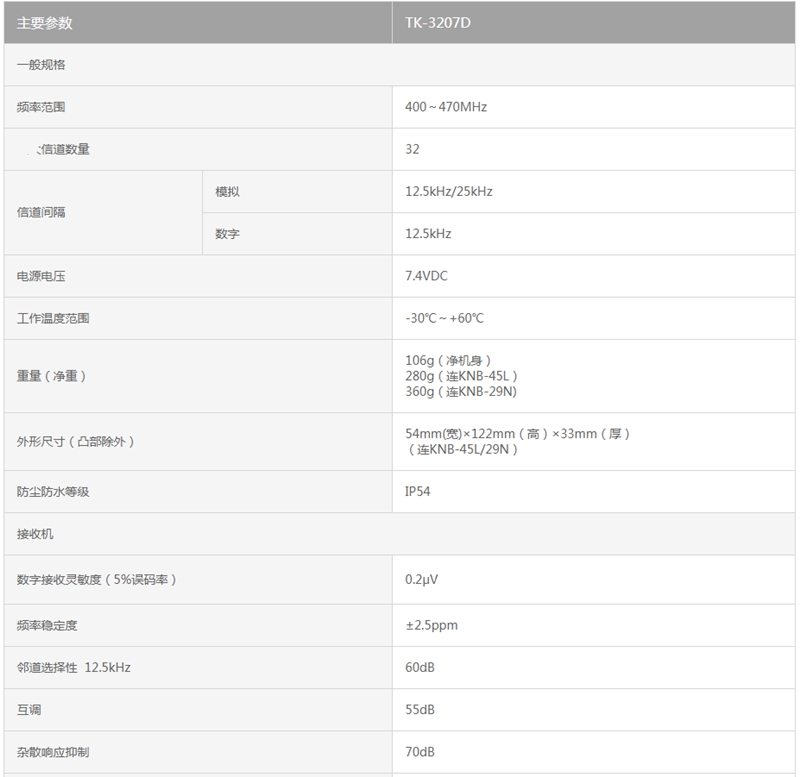Click the 电源电压 label
This screenshot has width=800, height=777.
click(41, 277)
